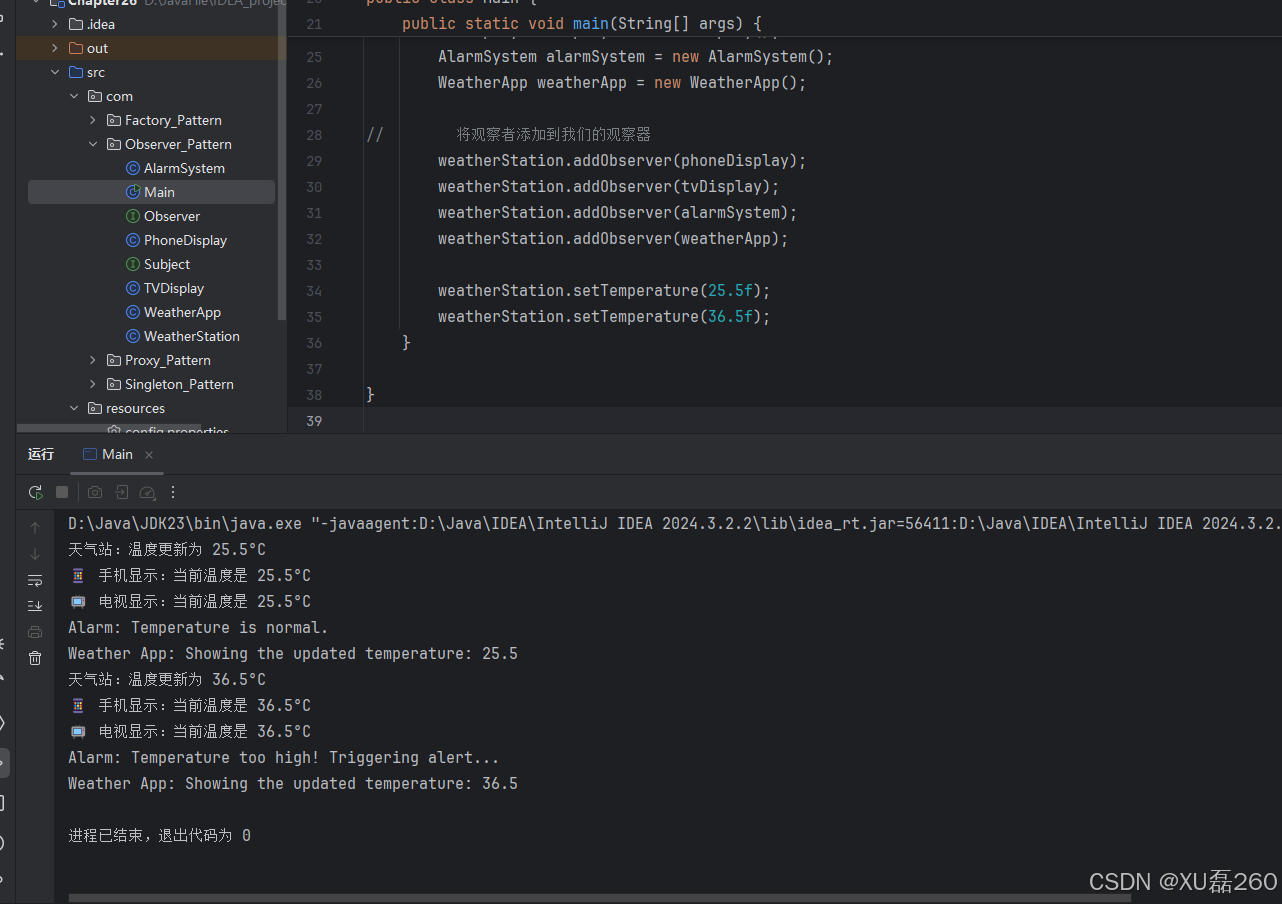The height and width of the screenshot is (904, 1282).
Task: Click the console down-arrow icon
Action: pyautogui.click(x=35, y=554)
